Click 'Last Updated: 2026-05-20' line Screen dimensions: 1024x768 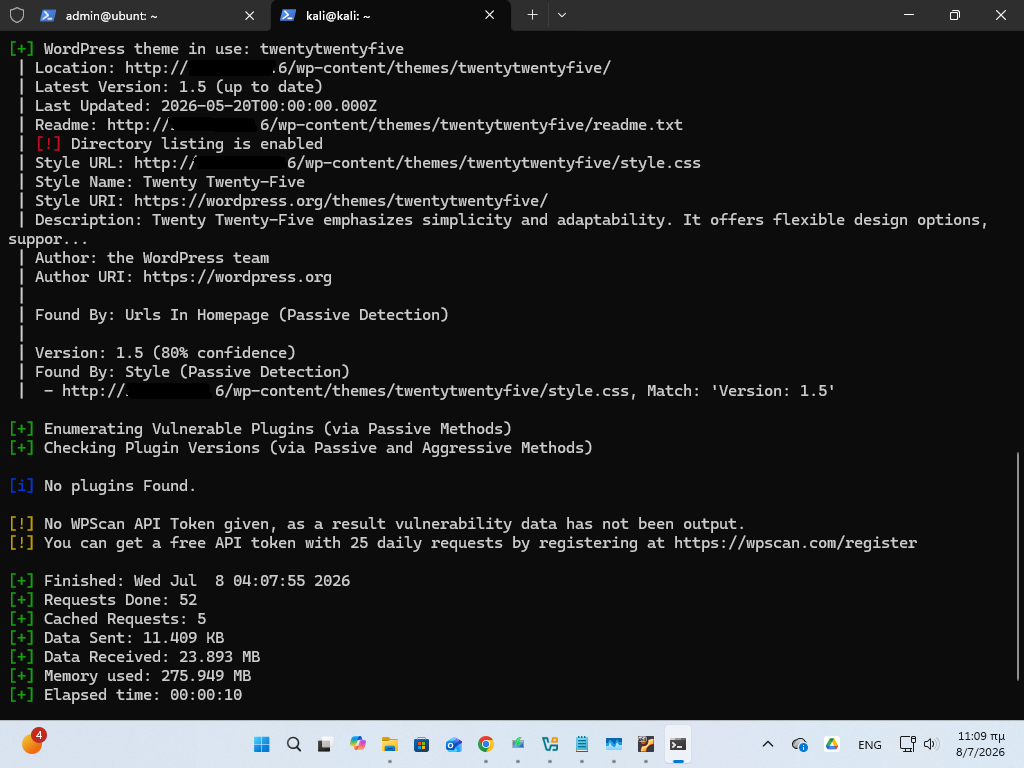[x=206, y=106]
